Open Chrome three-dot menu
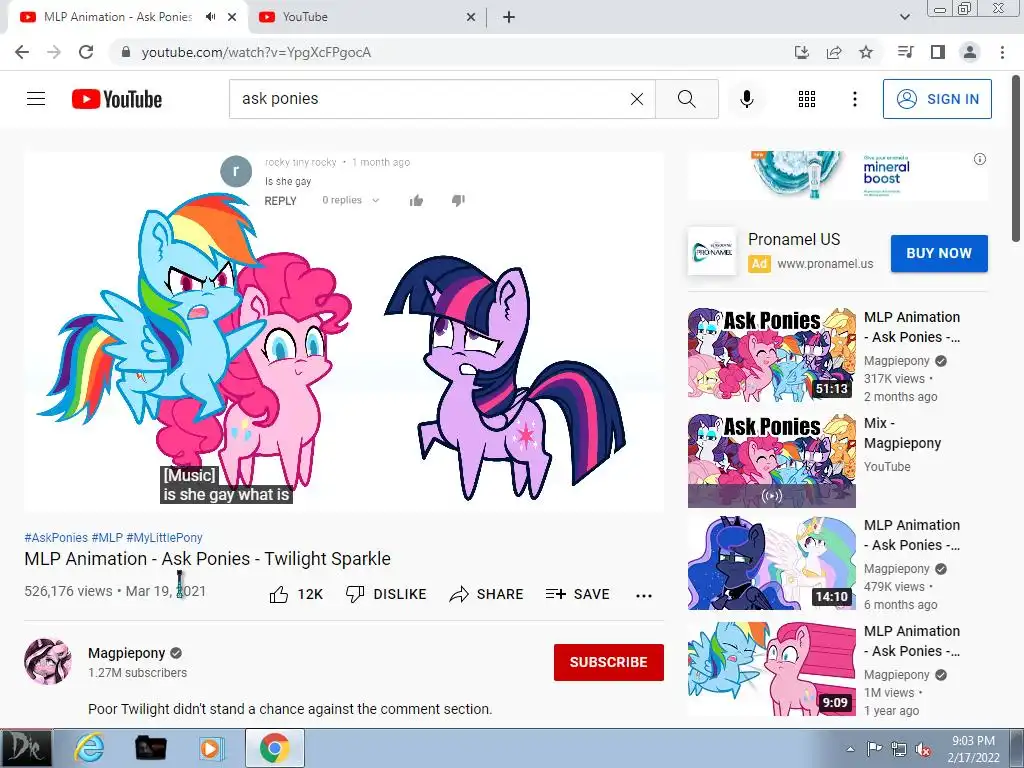Screen dimensions: 1024x768 pyautogui.click(x=1002, y=52)
